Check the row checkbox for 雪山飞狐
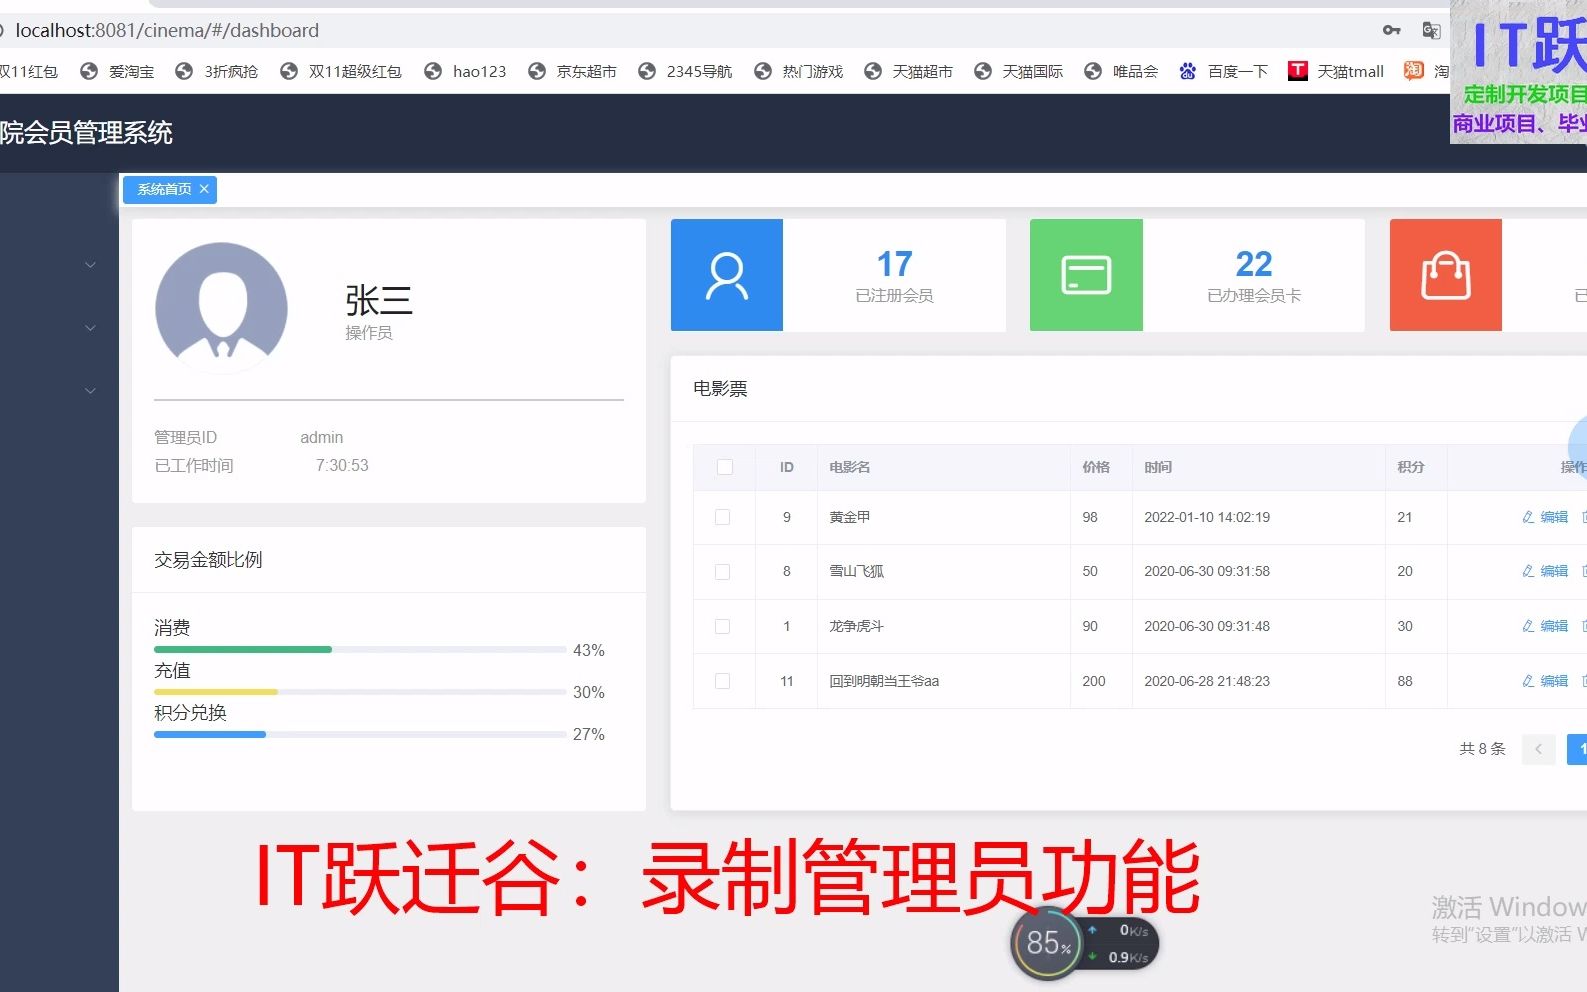 (722, 572)
